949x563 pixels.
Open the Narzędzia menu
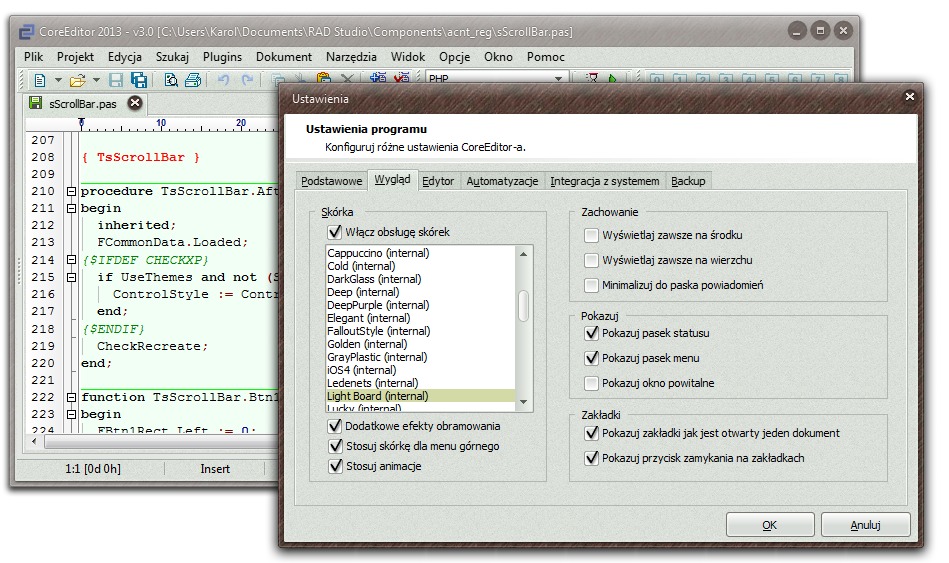351,57
